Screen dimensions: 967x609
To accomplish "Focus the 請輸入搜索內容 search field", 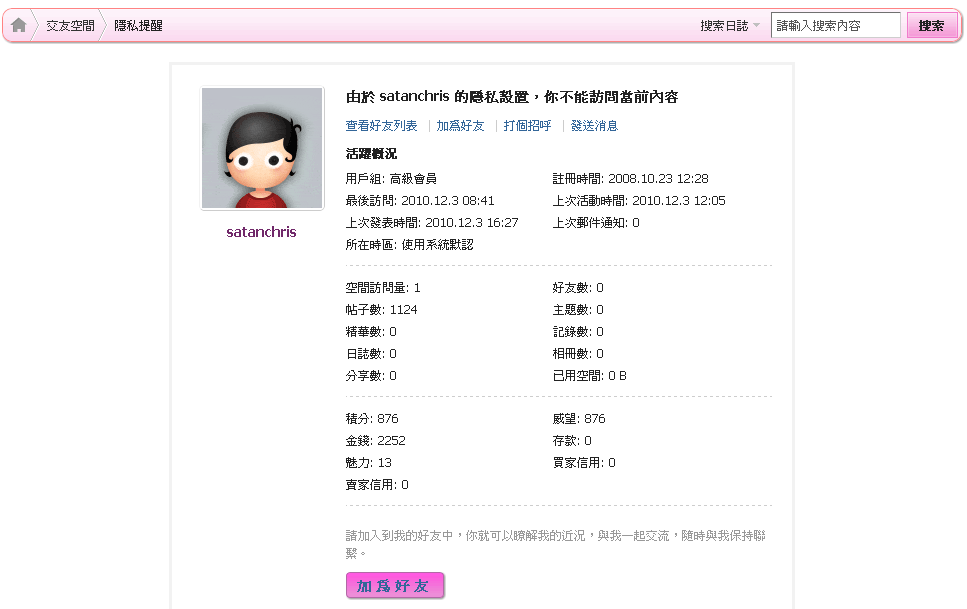I will click(835, 26).
